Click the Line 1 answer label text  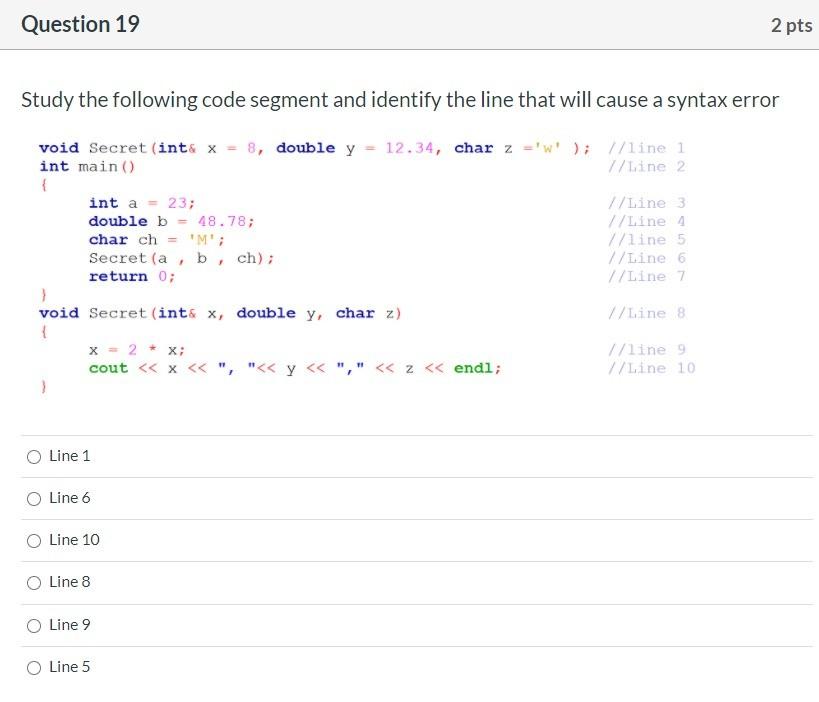click(71, 456)
